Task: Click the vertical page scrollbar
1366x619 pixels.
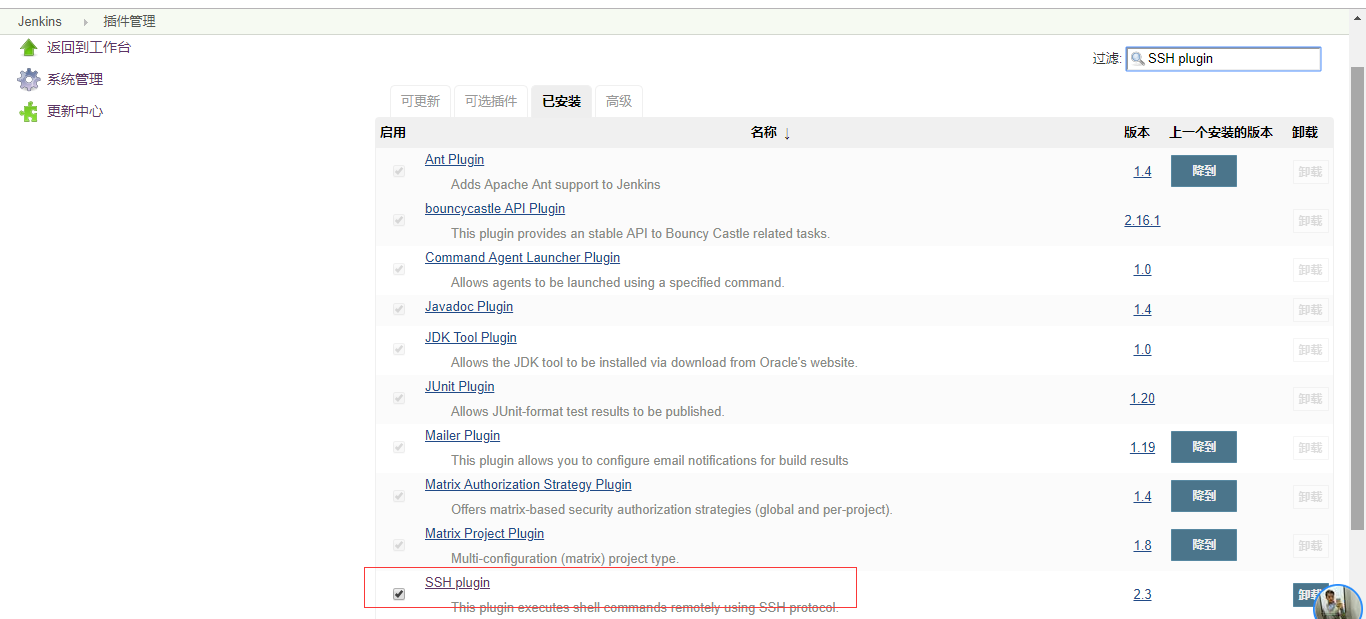Action: 1358,300
